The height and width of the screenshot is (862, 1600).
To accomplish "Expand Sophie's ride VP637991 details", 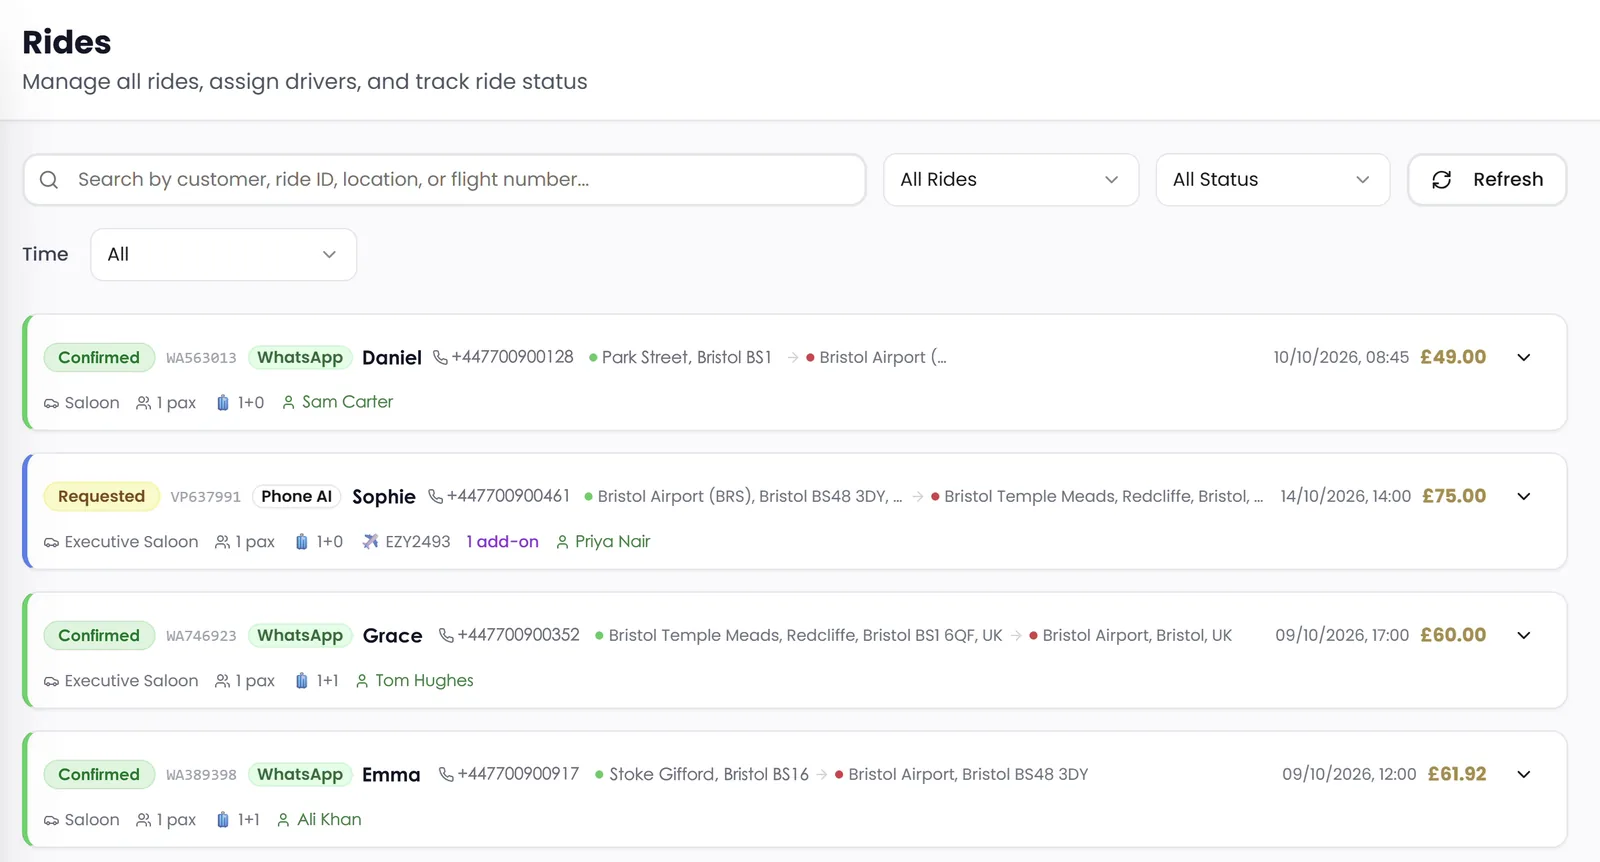I will (x=1524, y=497).
